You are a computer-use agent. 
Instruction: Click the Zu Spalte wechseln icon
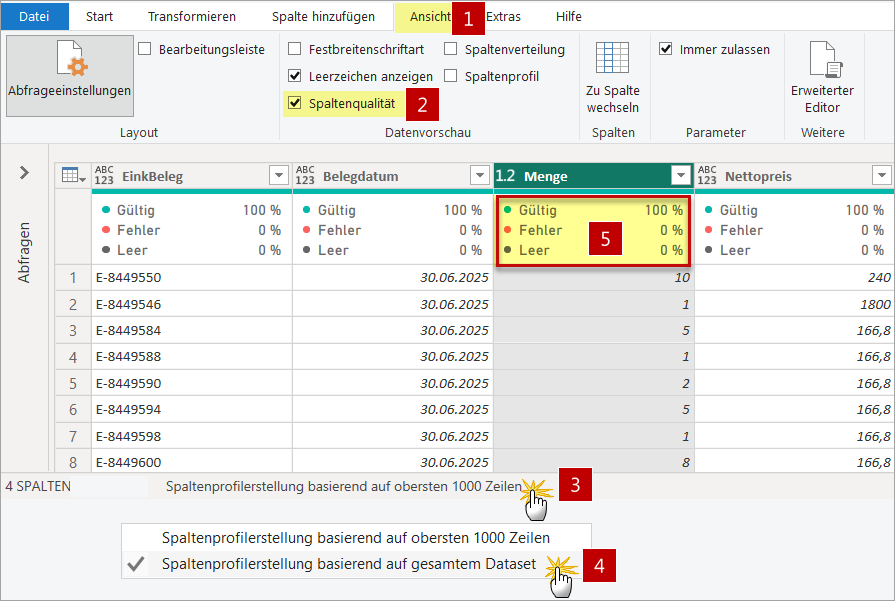612,60
